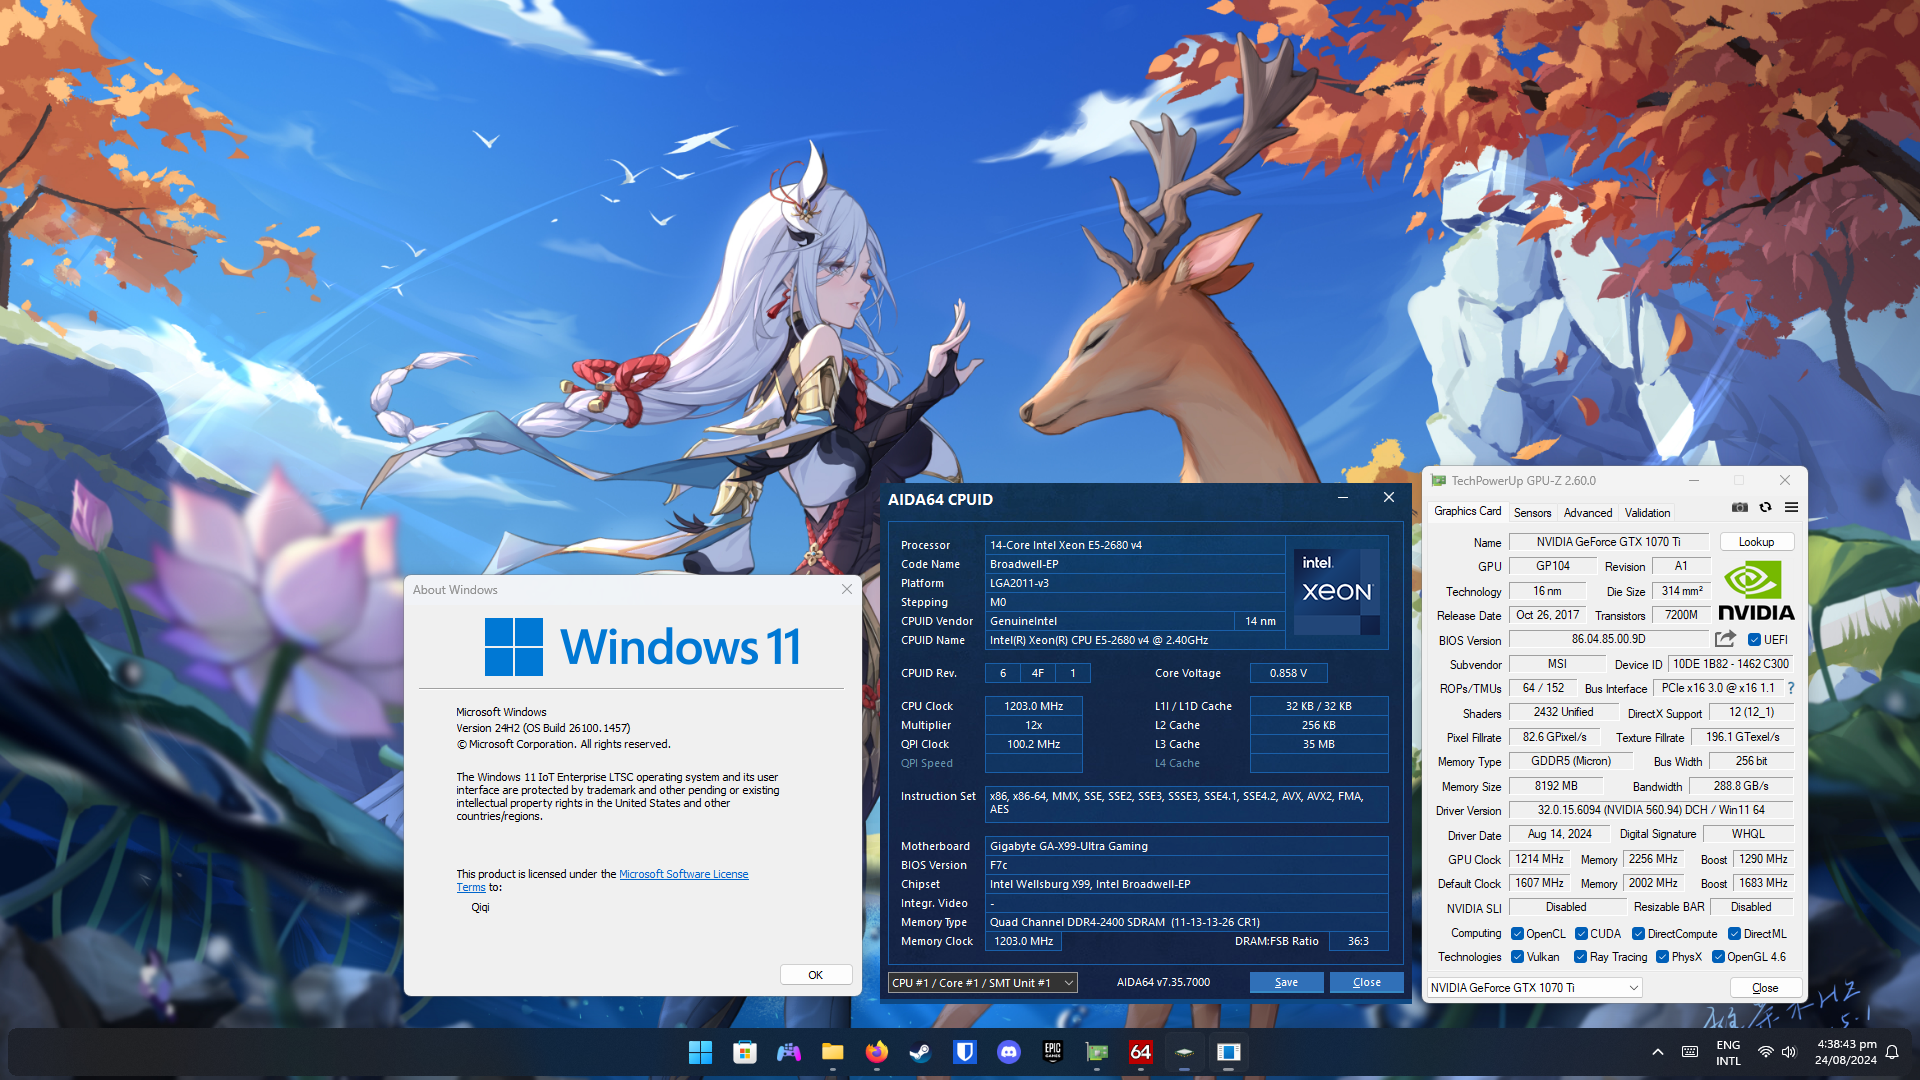Toggle the DirectCompute checkbox

pos(1638,934)
